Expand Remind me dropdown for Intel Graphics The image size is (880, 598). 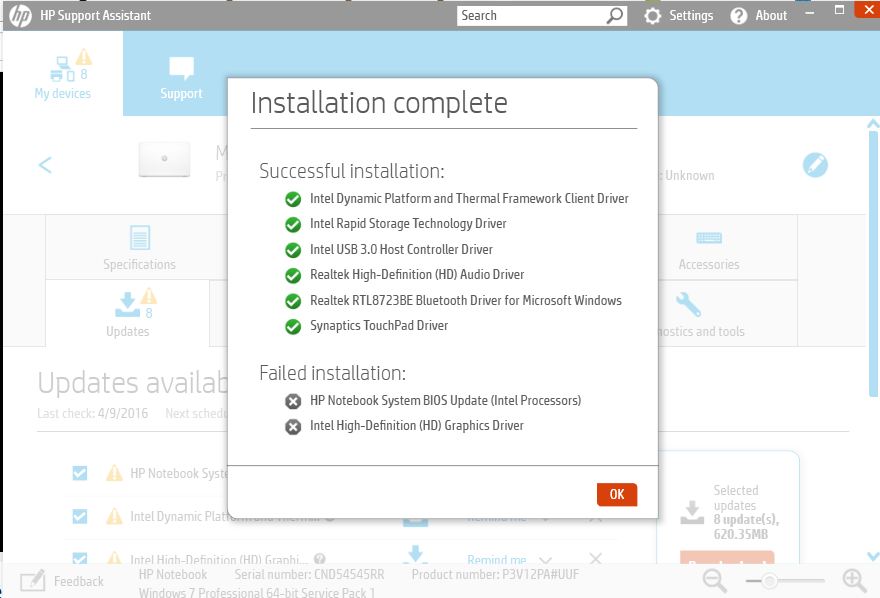(546, 560)
